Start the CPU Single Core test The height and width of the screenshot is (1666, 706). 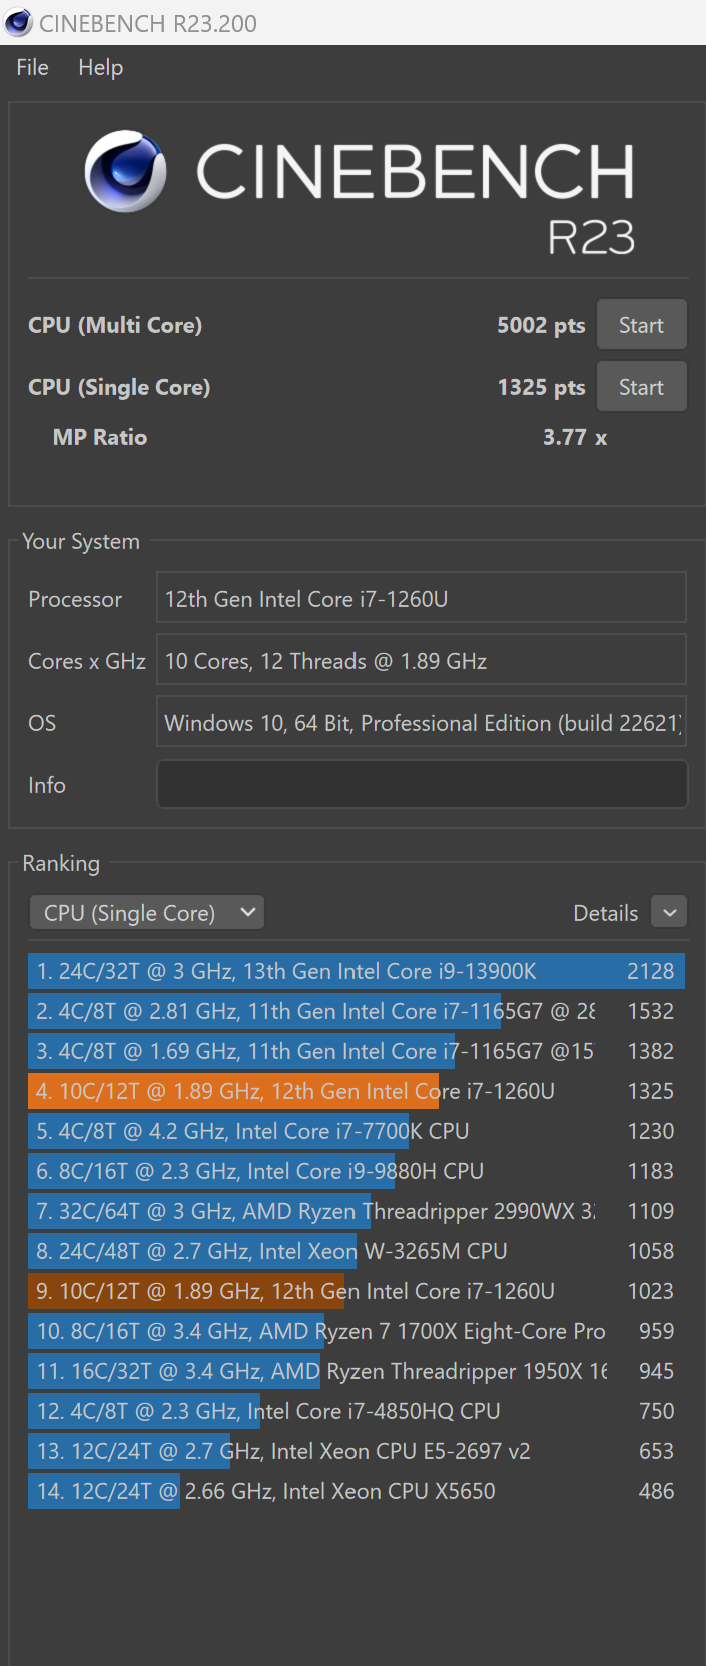coord(641,387)
